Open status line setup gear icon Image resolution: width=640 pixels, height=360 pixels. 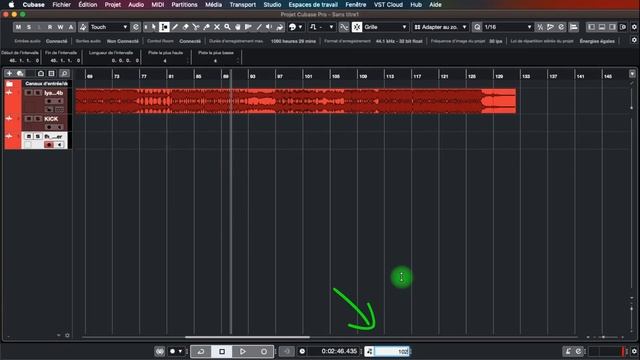(x=634, y=40)
